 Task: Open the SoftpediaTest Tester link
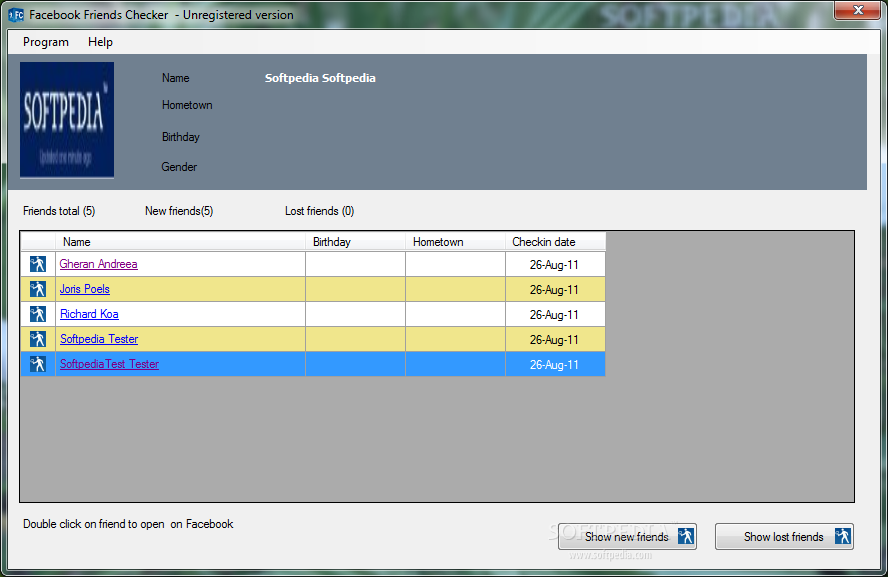[x=109, y=364]
